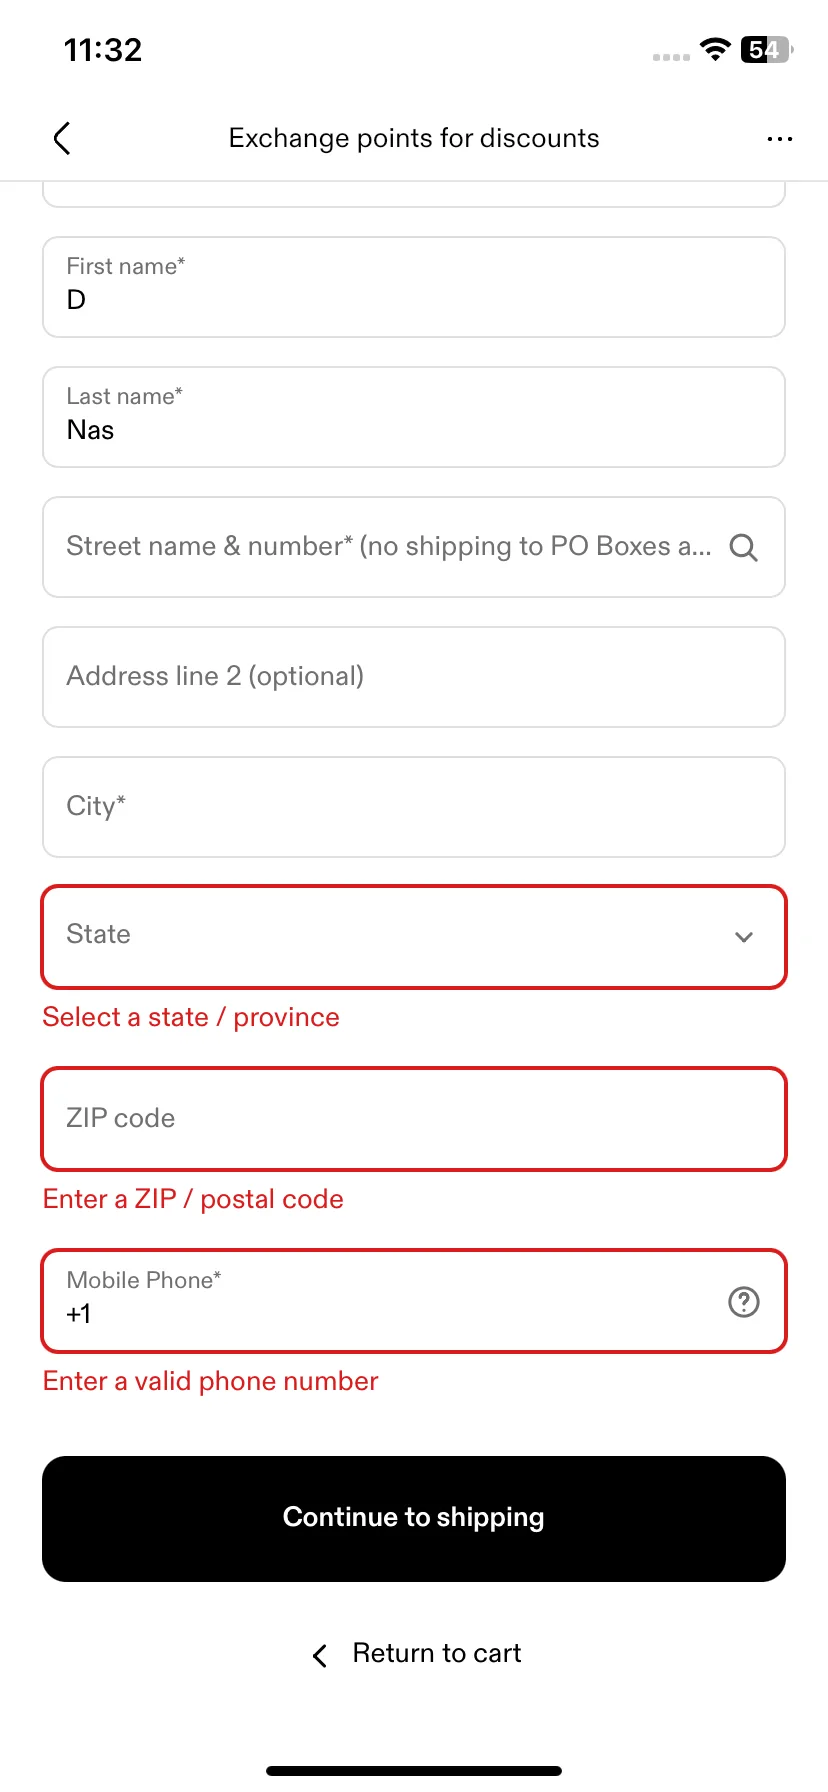Tap the partially visible field at the top

pyautogui.click(x=414, y=194)
